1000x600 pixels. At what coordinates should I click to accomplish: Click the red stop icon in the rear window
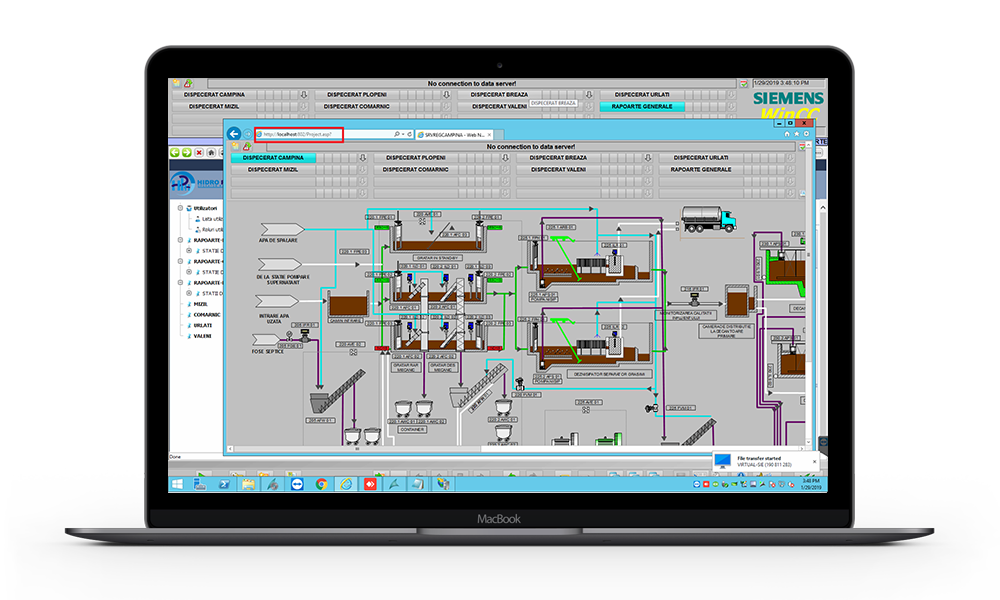(x=199, y=152)
